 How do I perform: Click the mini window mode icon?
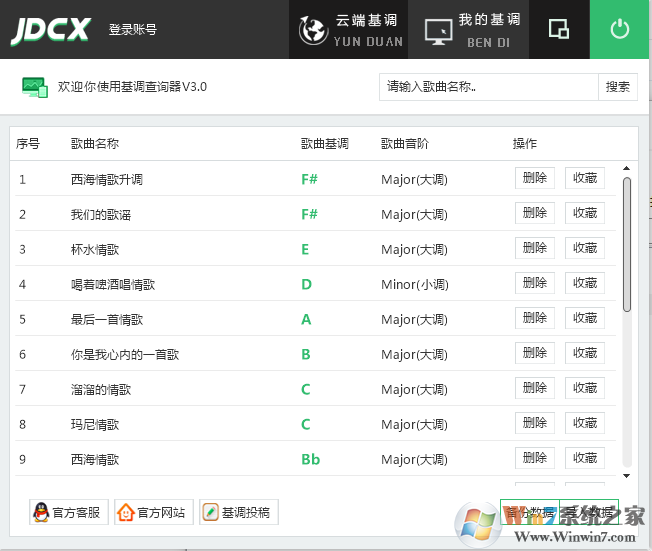pos(559,30)
